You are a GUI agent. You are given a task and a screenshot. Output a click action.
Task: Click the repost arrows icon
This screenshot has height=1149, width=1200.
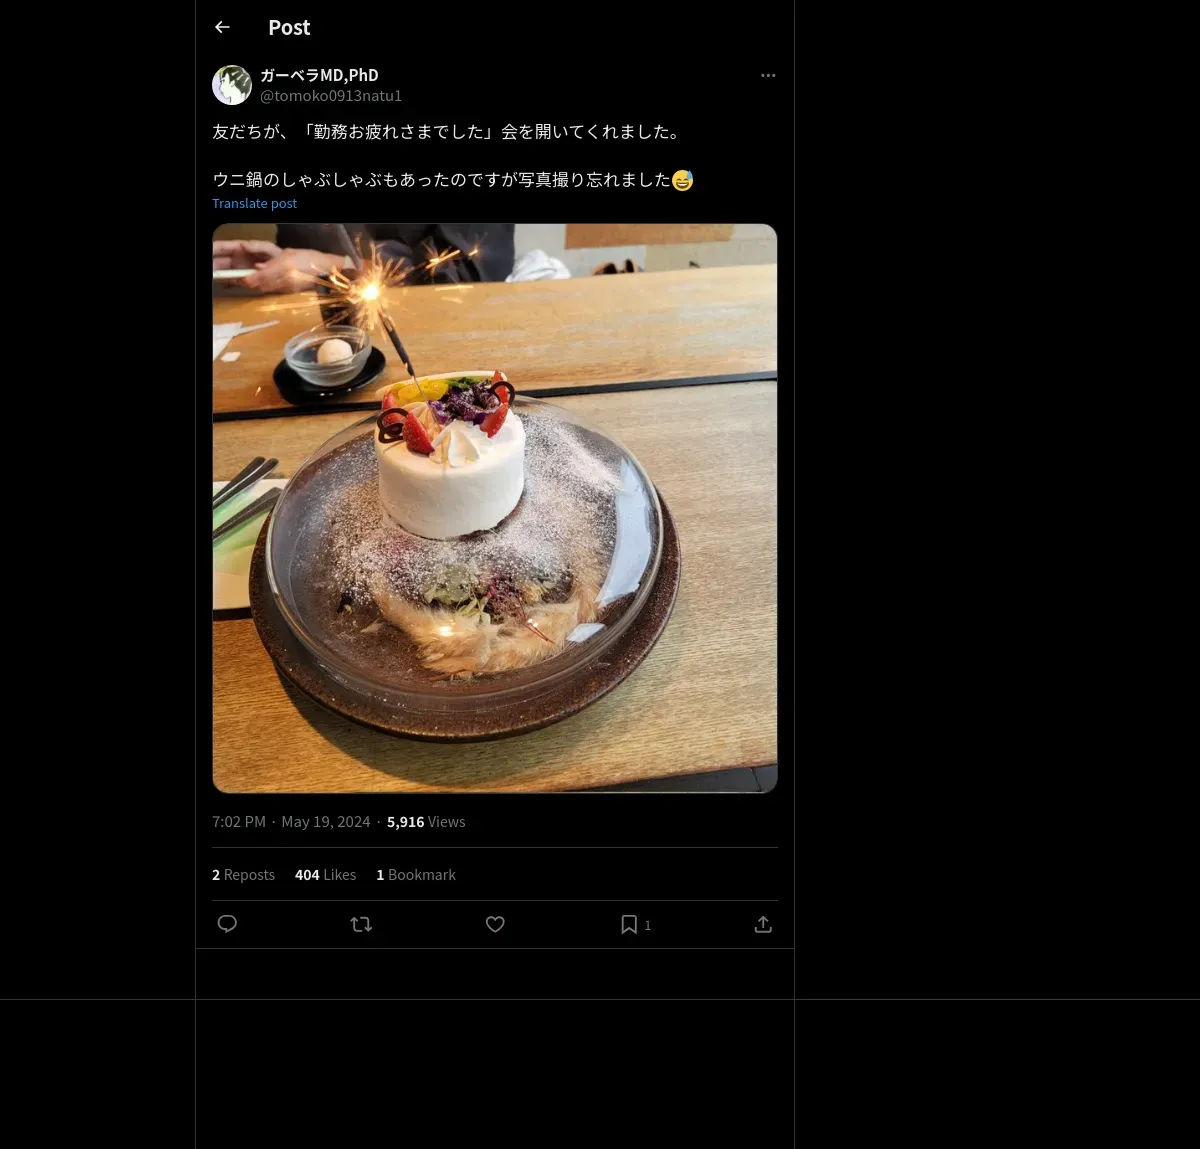pyautogui.click(x=361, y=924)
